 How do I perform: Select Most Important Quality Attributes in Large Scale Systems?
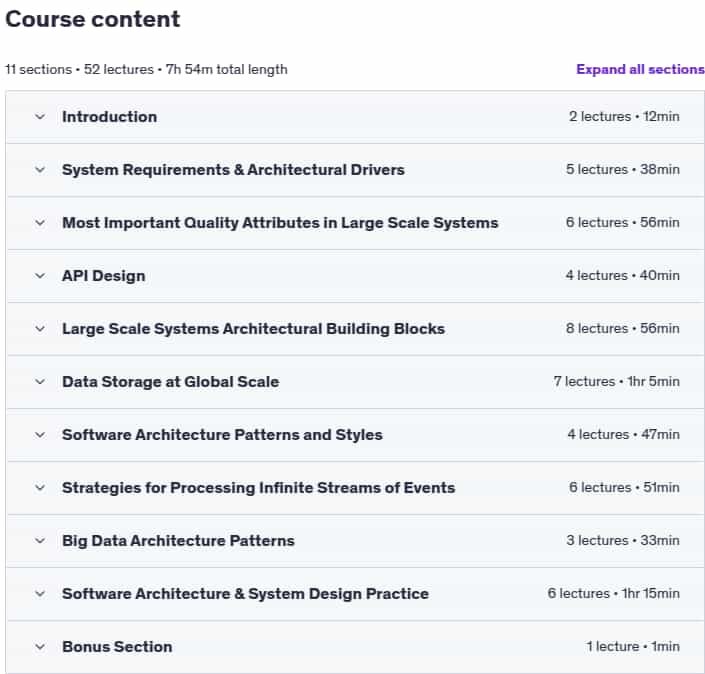click(x=280, y=223)
